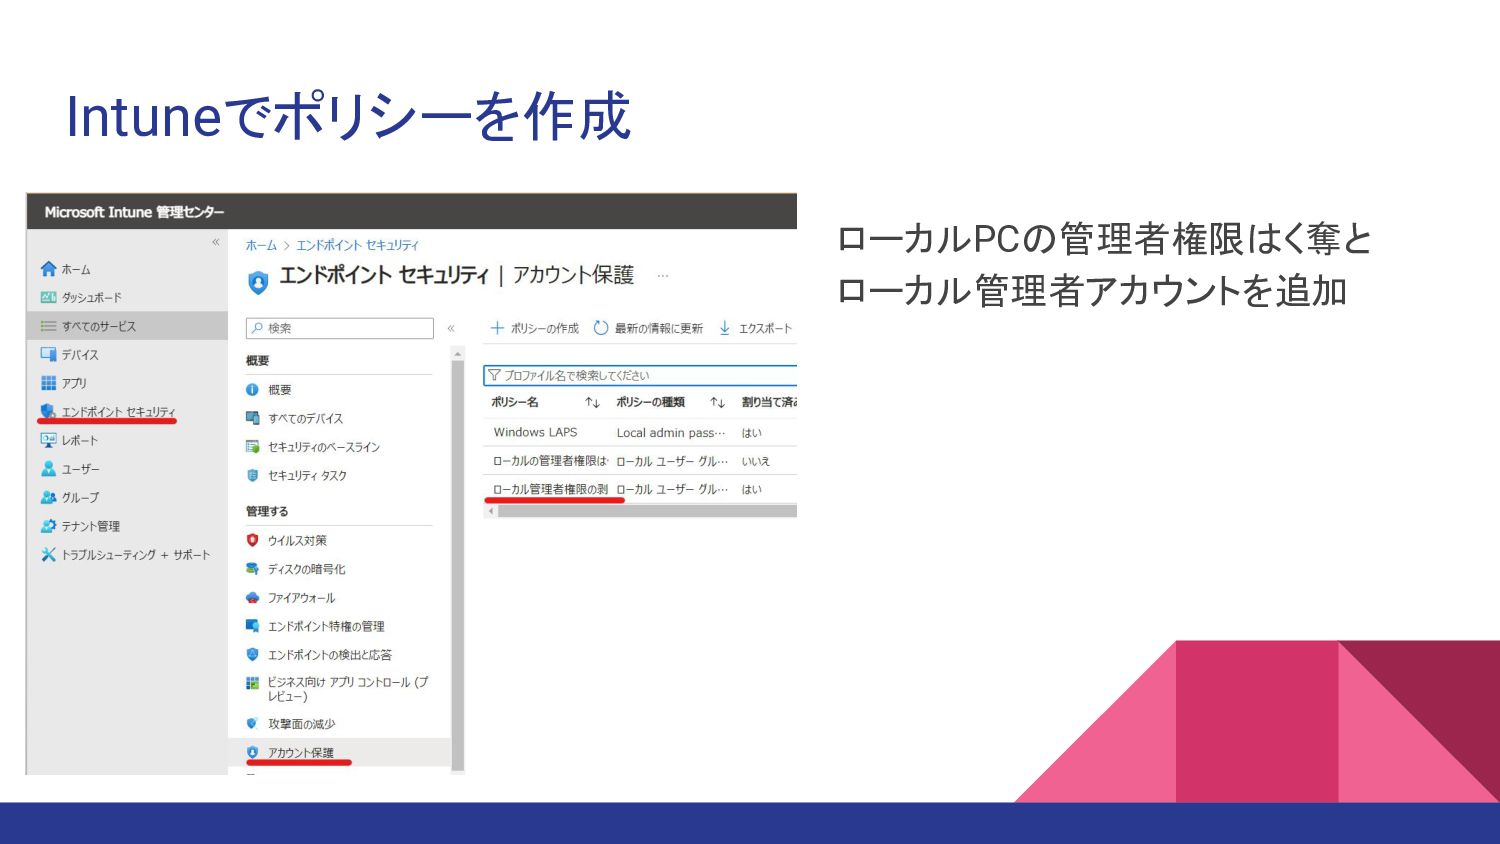Click the トラブルシューティング + サポート wrench icon
Screen dimensions: 1500x844
pos(48,554)
